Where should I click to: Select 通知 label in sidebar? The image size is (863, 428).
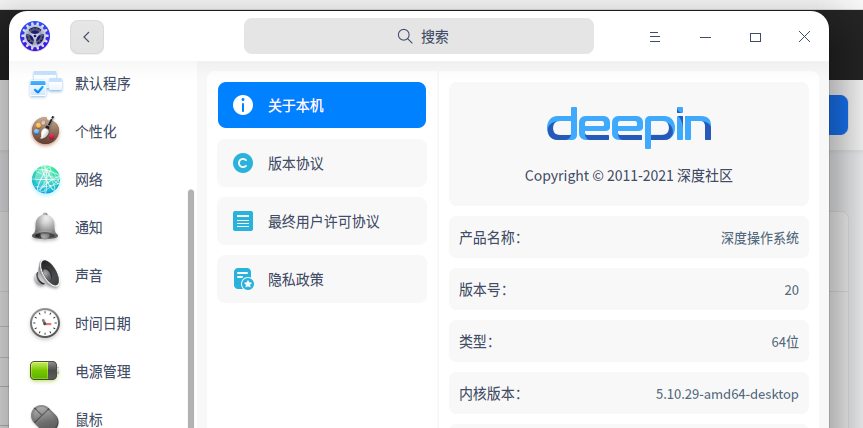coord(89,228)
